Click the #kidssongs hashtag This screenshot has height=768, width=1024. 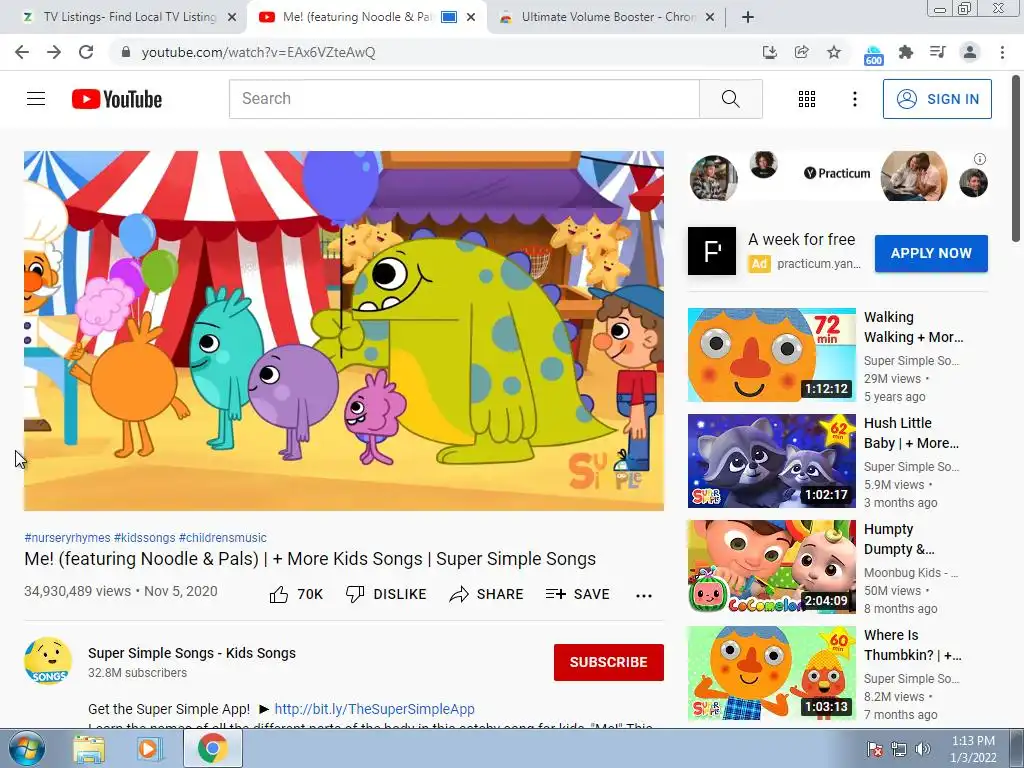(x=144, y=537)
